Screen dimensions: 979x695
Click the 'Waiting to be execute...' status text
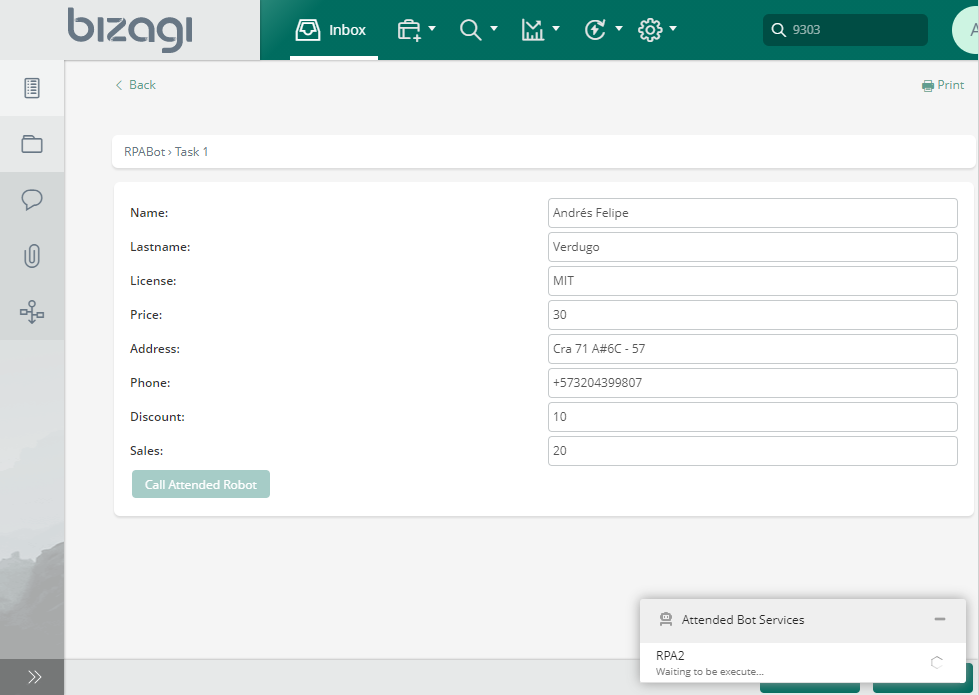709,672
